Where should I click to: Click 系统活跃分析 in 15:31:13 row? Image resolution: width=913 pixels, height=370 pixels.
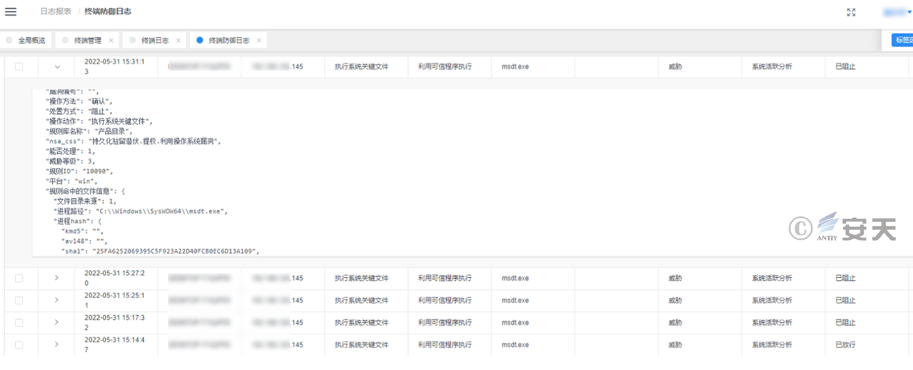[x=772, y=67]
